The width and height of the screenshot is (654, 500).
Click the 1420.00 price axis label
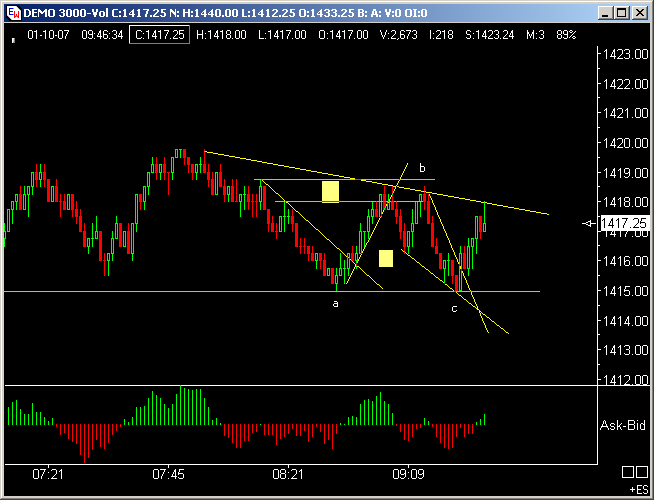(626, 143)
